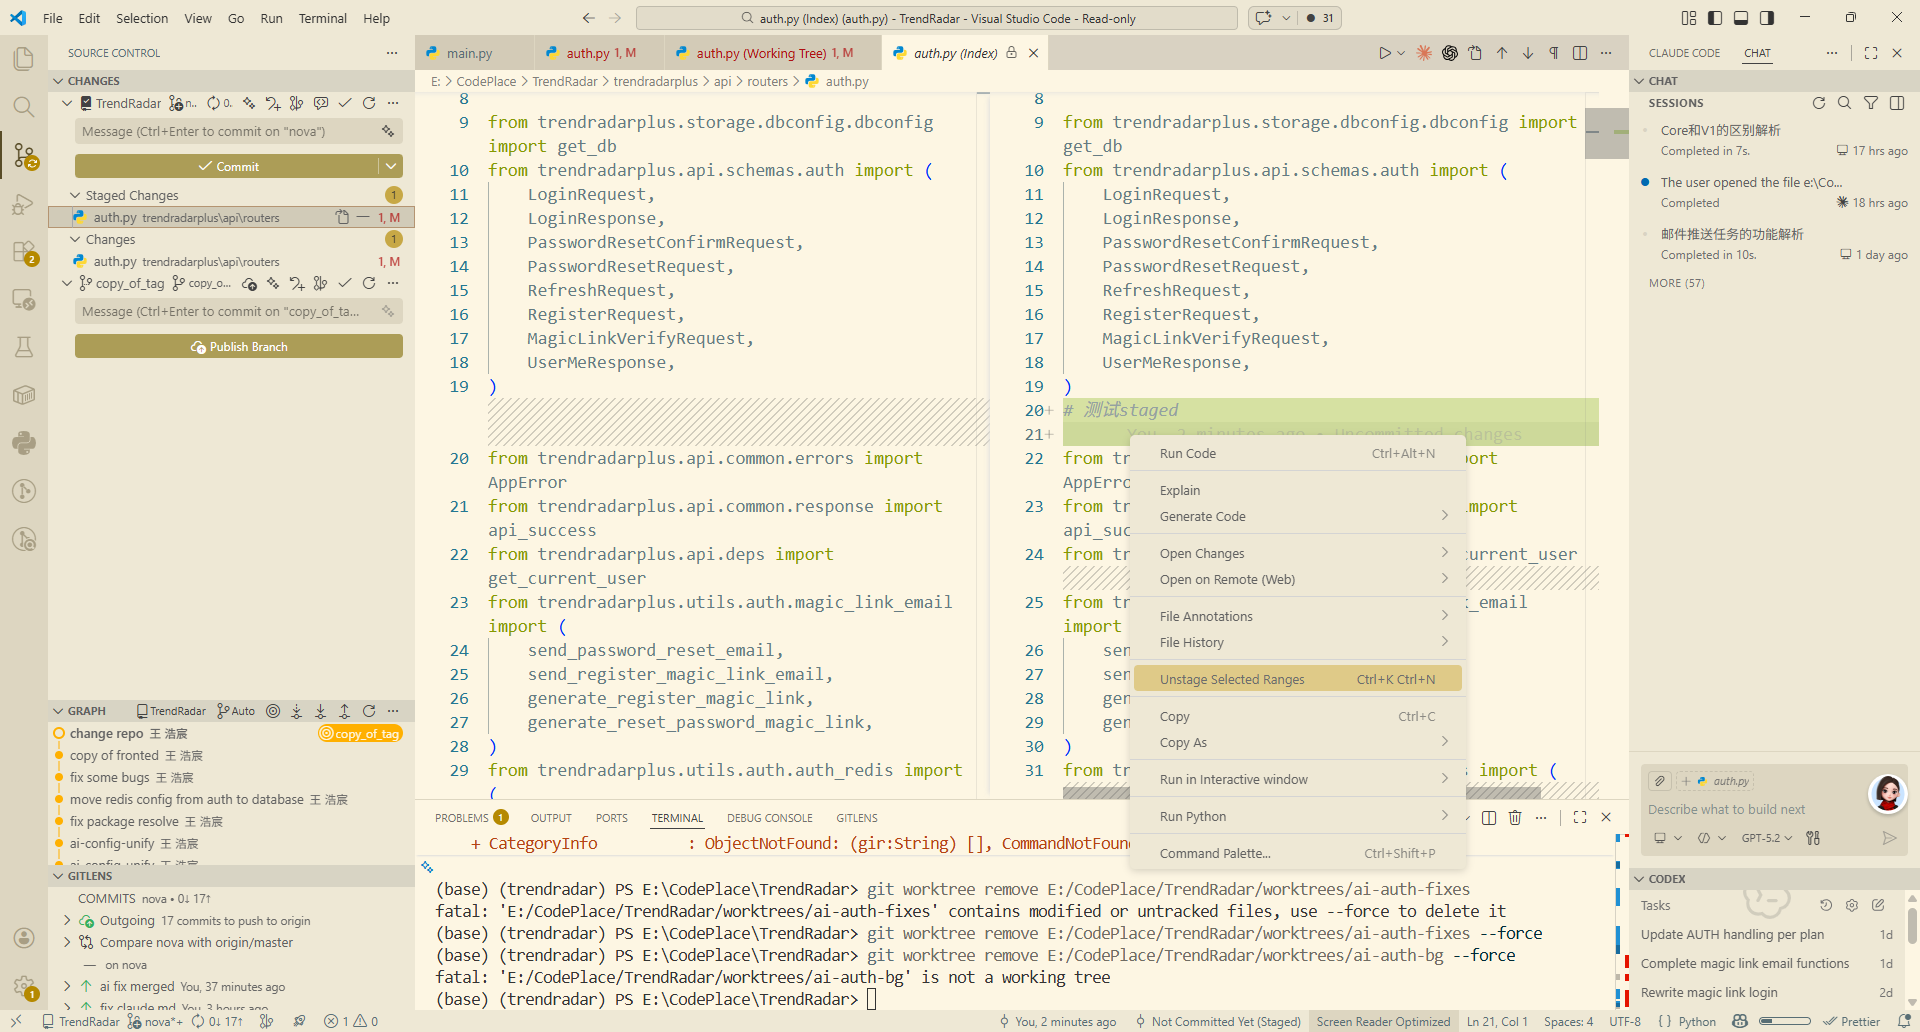Open the Run and Debug view
This screenshot has width=1920, height=1032.
click(24, 205)
